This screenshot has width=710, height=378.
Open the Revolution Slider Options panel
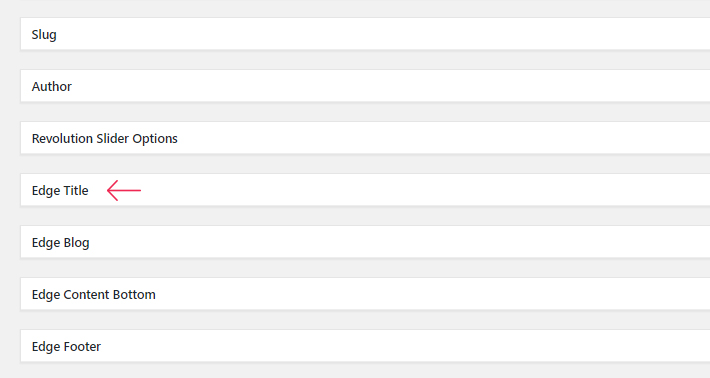365,138
